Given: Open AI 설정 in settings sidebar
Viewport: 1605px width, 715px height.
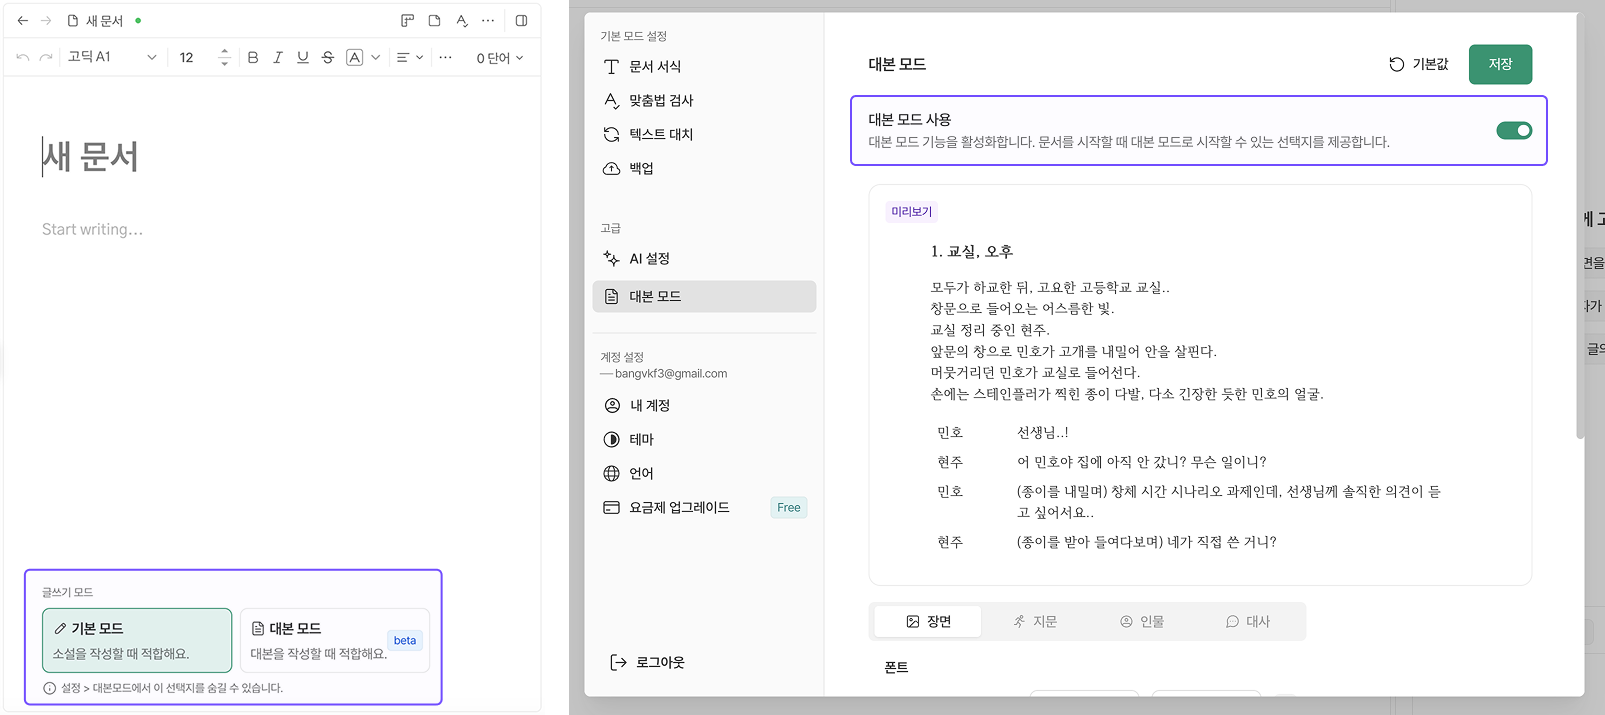Looking at the screenshot, I should (x=649, y=259).
